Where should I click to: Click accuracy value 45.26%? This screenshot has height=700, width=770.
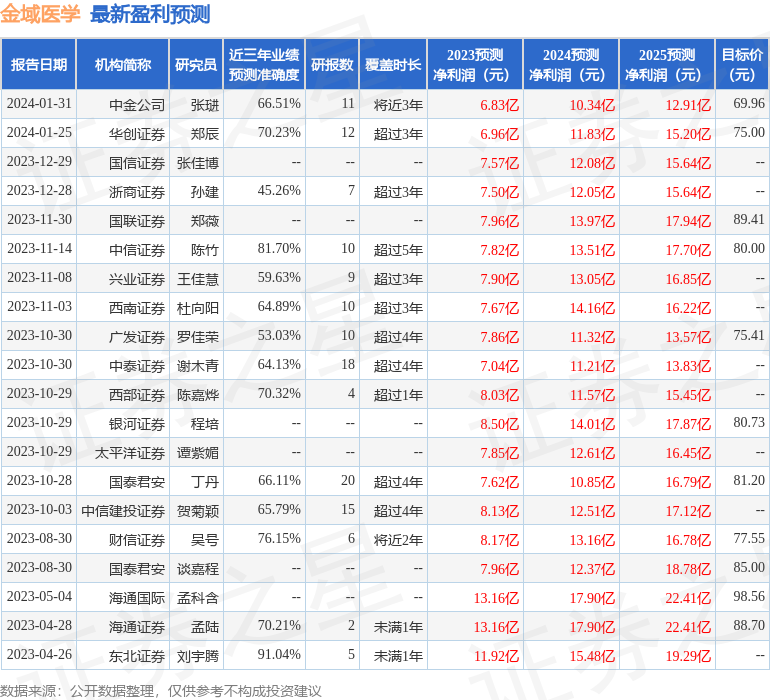pyautogui.click(x=279, y=191)
